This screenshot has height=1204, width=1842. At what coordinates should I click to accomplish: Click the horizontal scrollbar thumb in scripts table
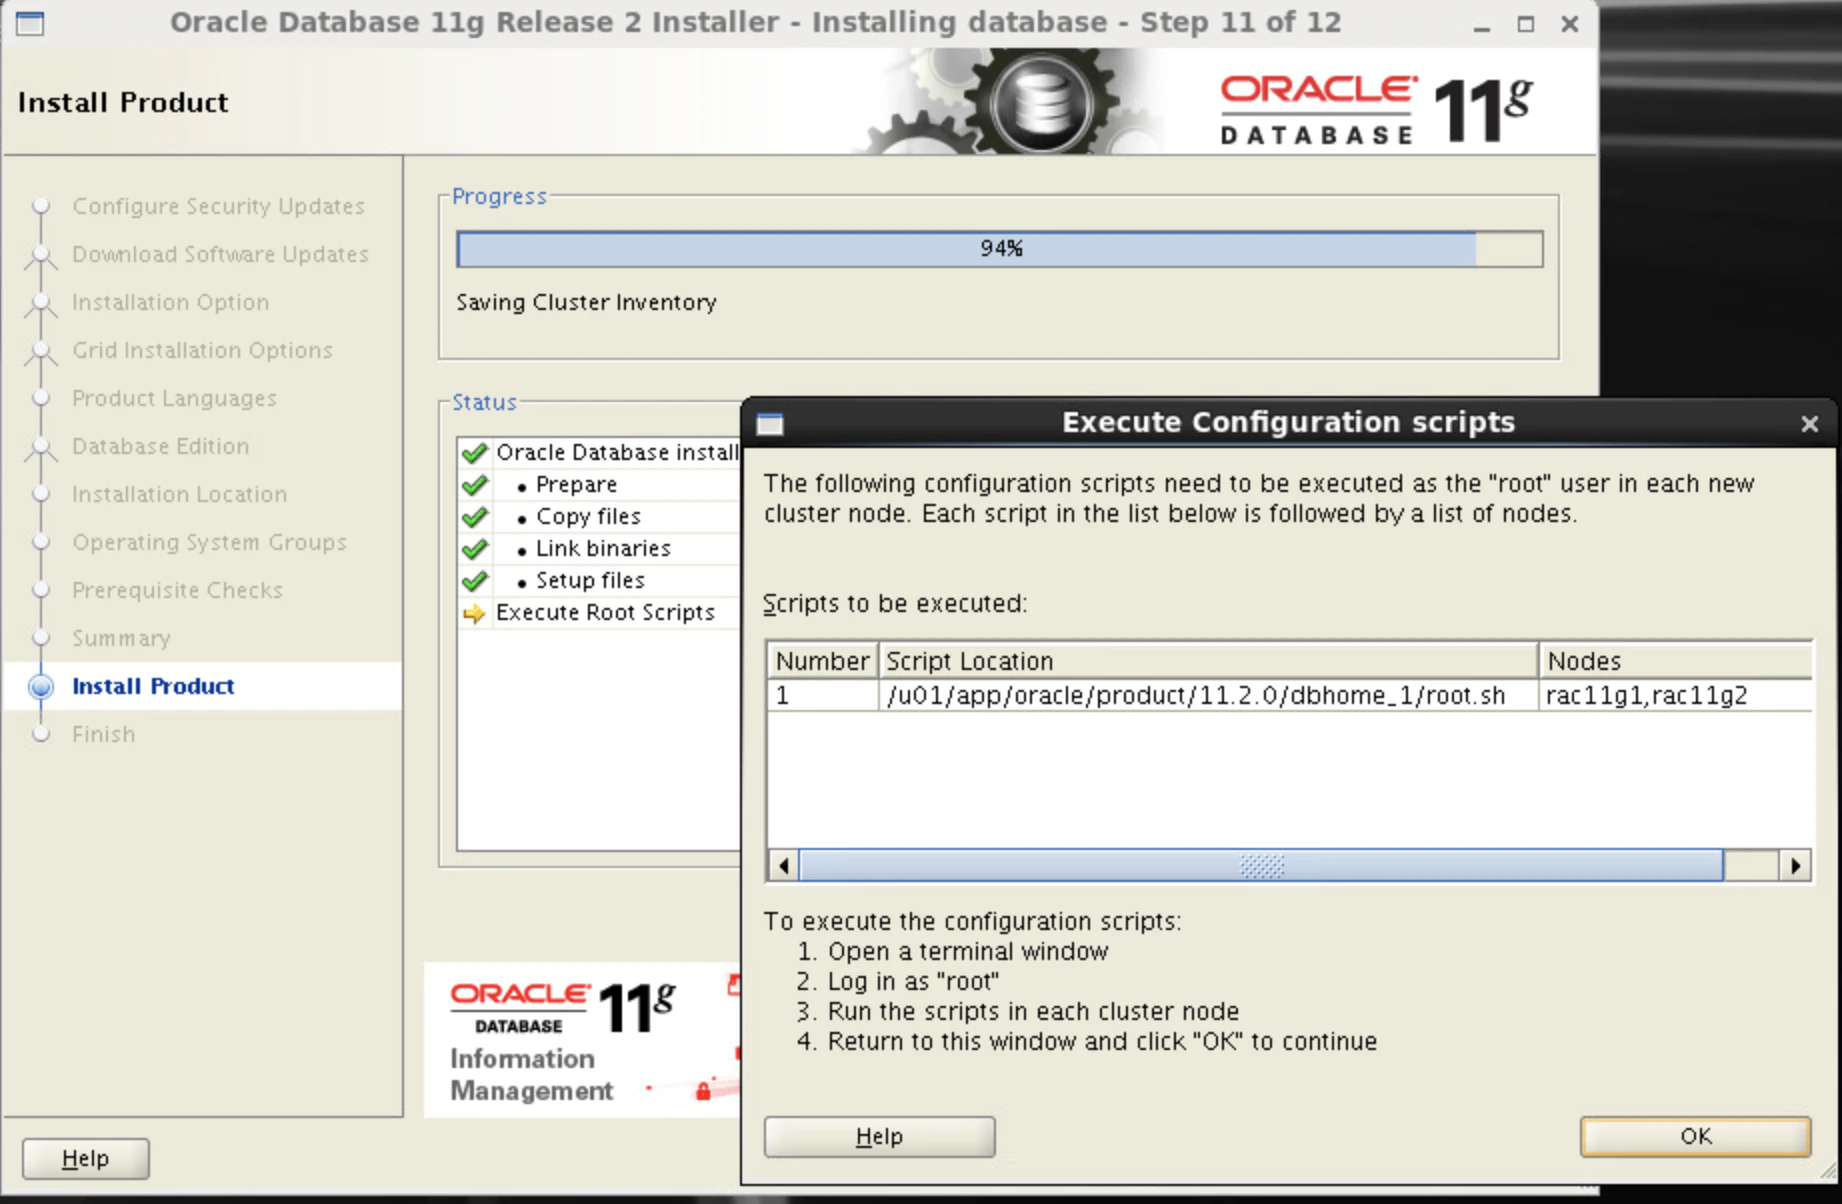point(1261,865)
